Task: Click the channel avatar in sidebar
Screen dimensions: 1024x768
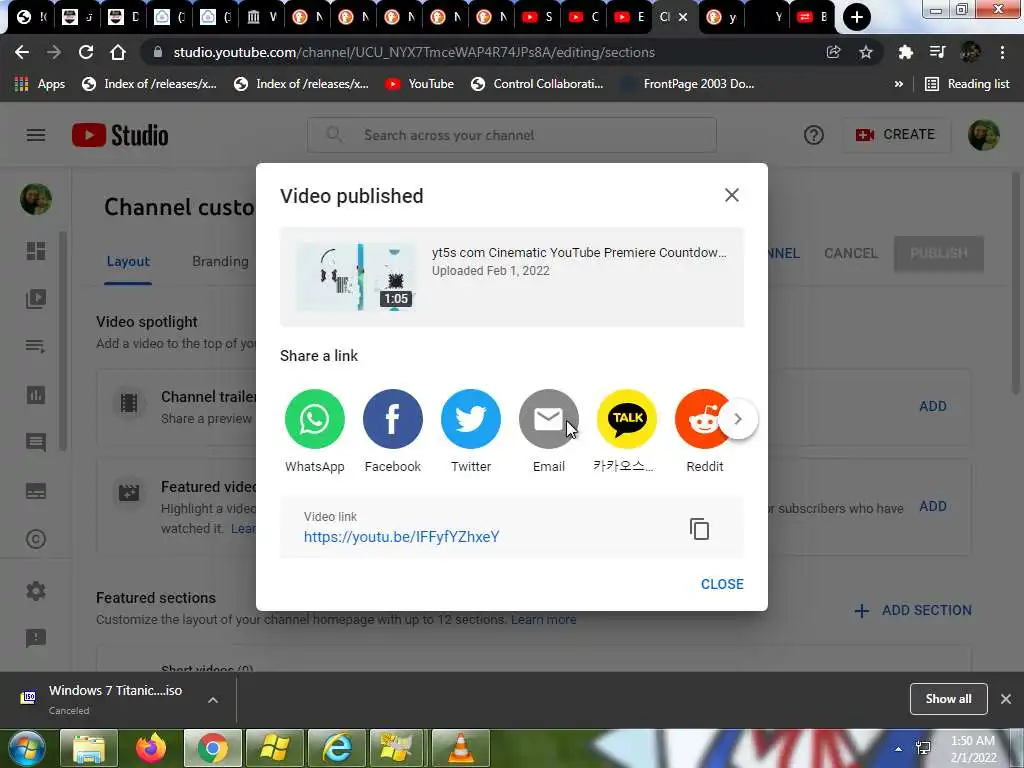Action: (x=36, y=199)
